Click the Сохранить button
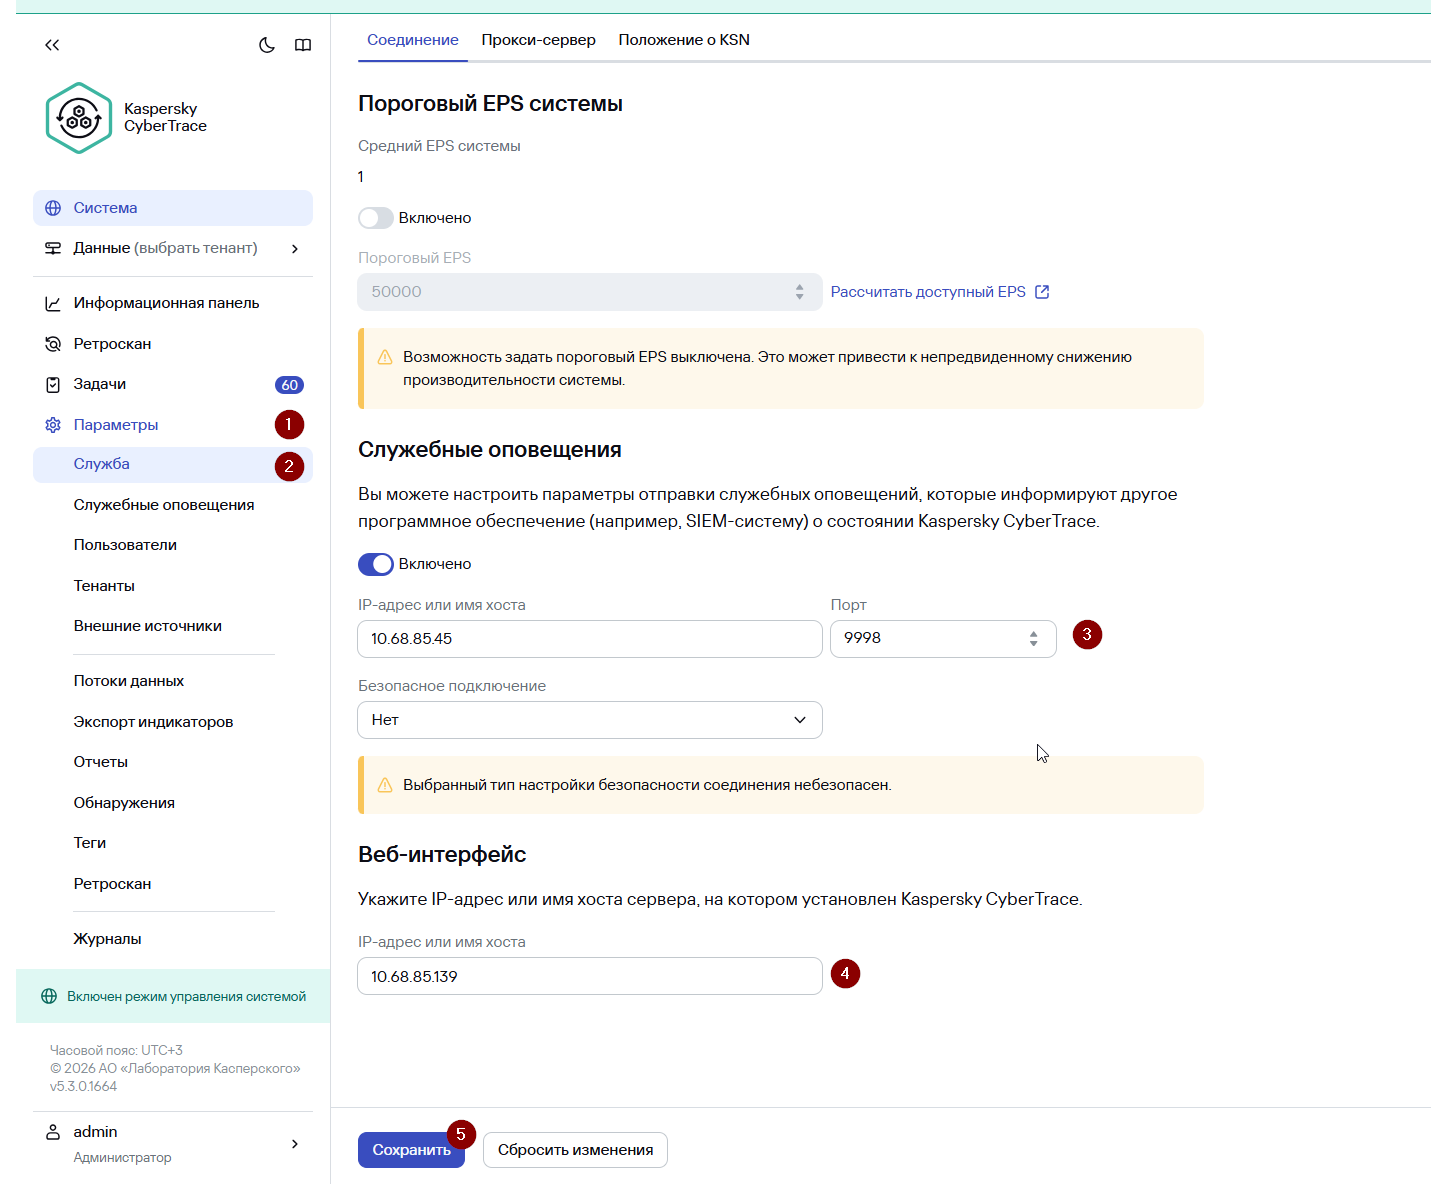This screenshot has height=1184, width=1431. [412, 1150]
